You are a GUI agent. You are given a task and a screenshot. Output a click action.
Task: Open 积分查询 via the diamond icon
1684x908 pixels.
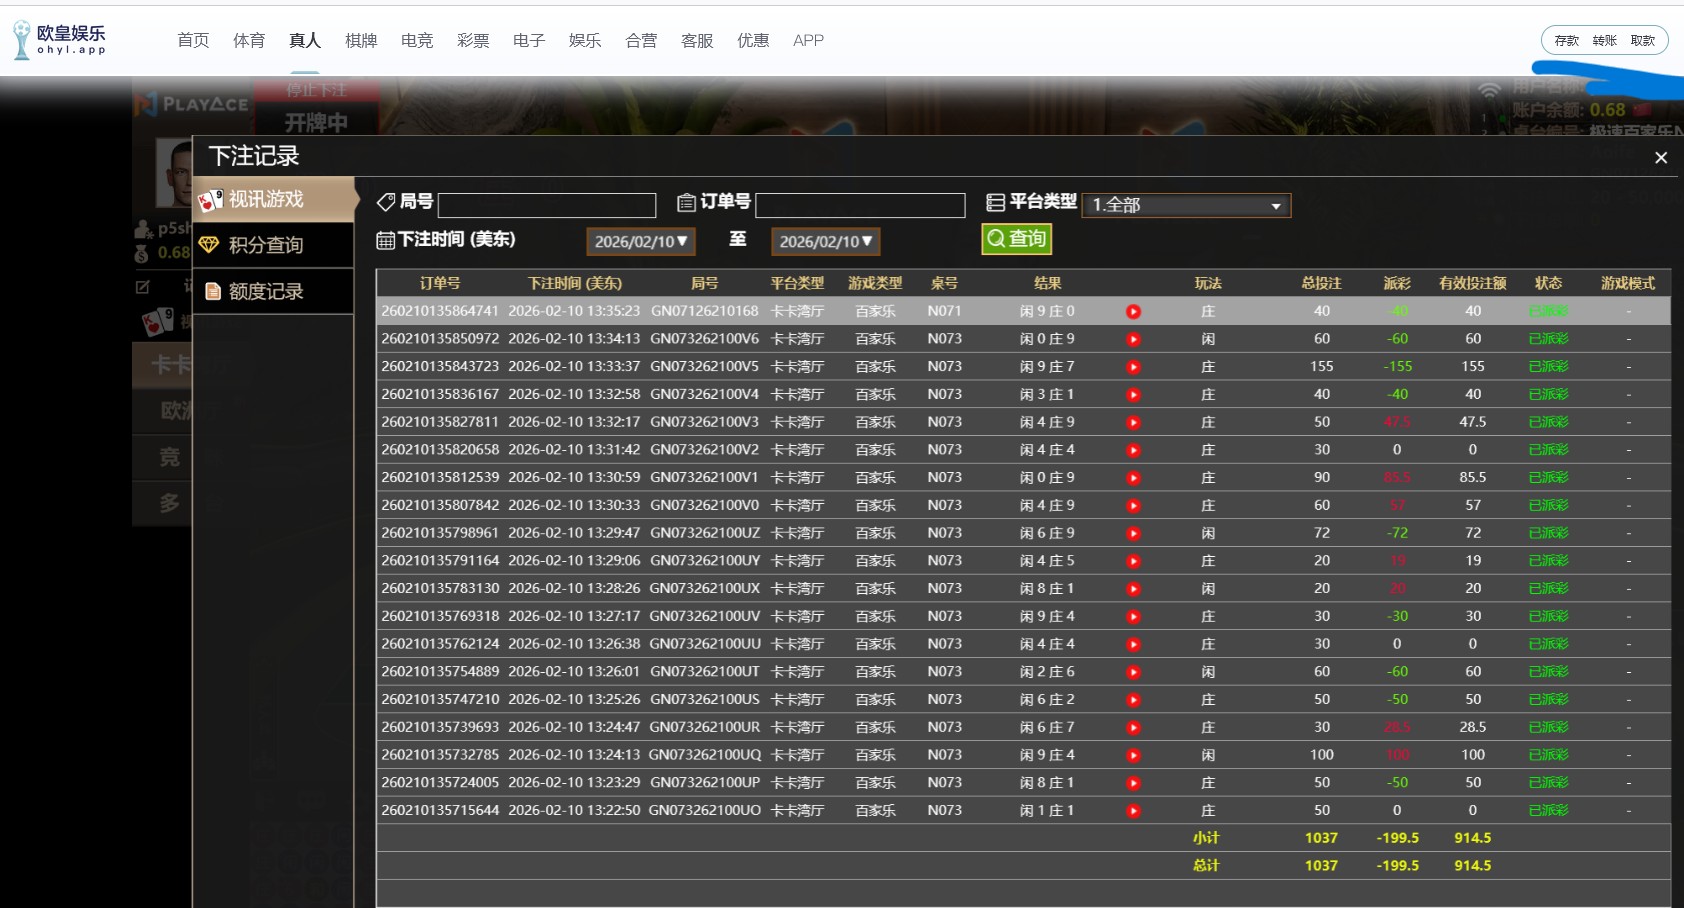(210, 244)
